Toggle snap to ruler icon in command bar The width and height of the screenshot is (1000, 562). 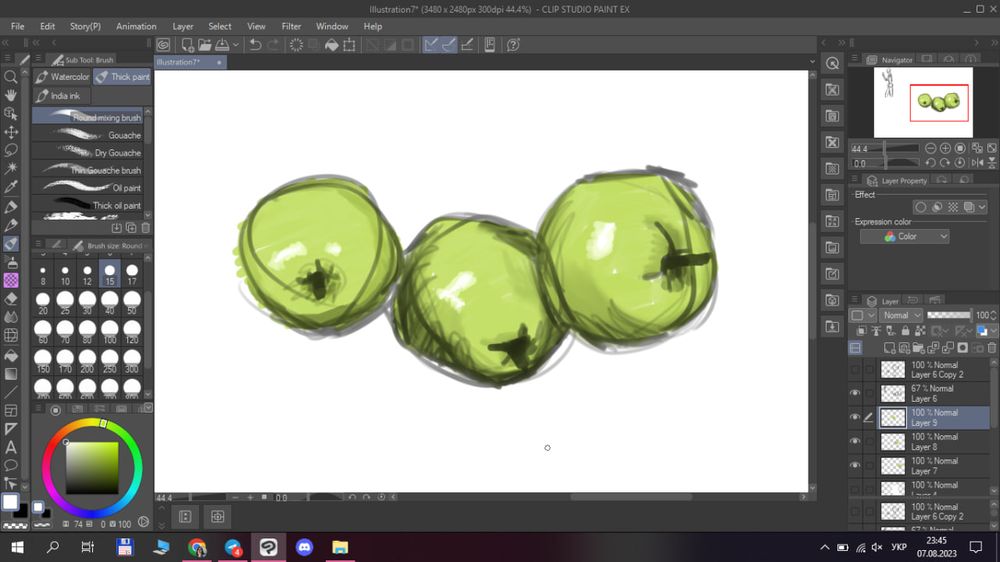(x=431, y=45)
